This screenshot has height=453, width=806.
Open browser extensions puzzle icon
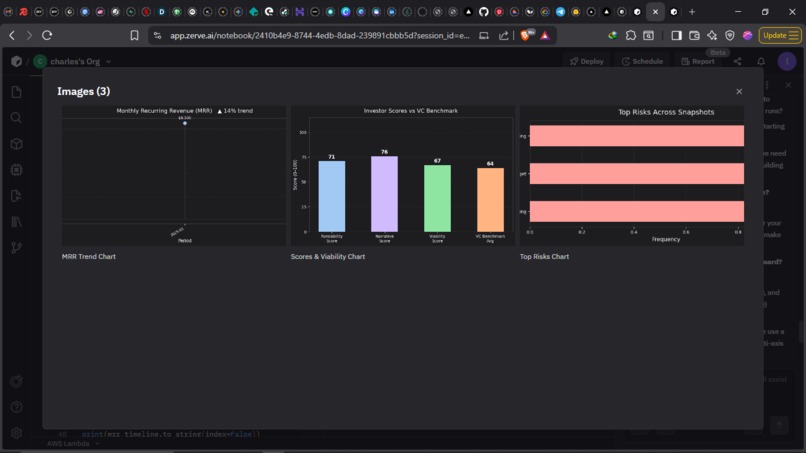(631, 35)
